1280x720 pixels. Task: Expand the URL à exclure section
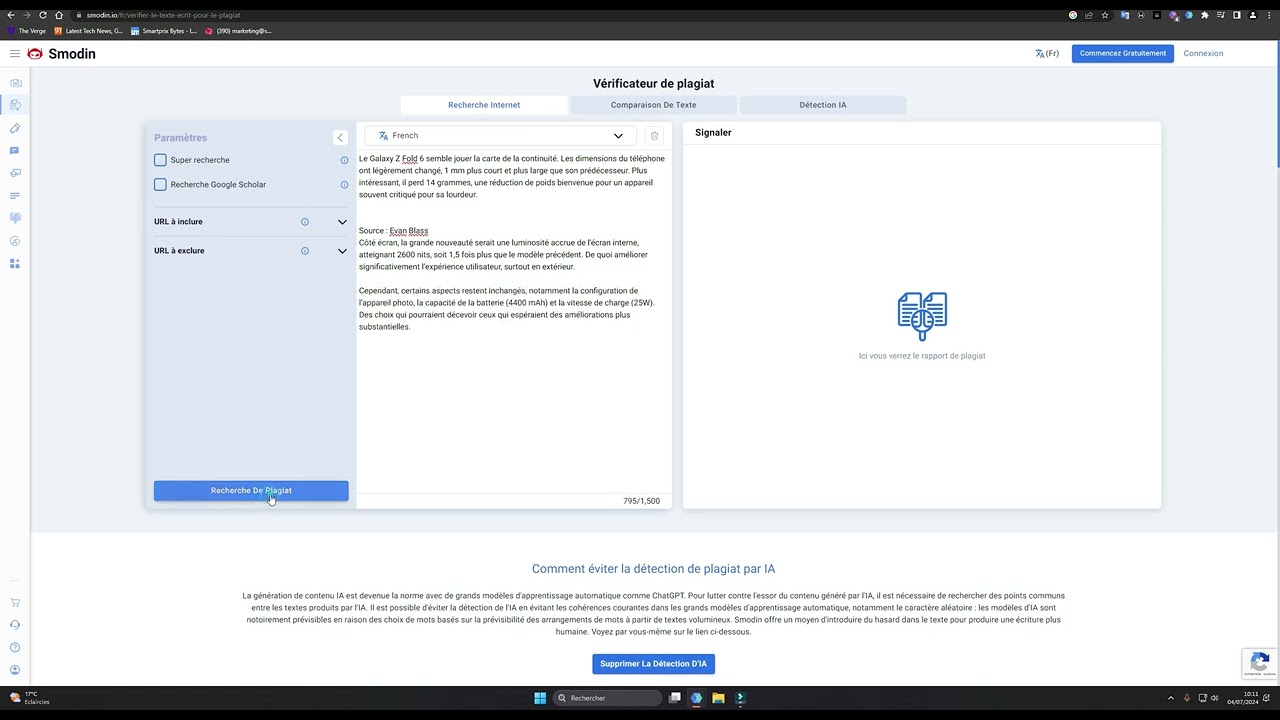pos(342,251)
